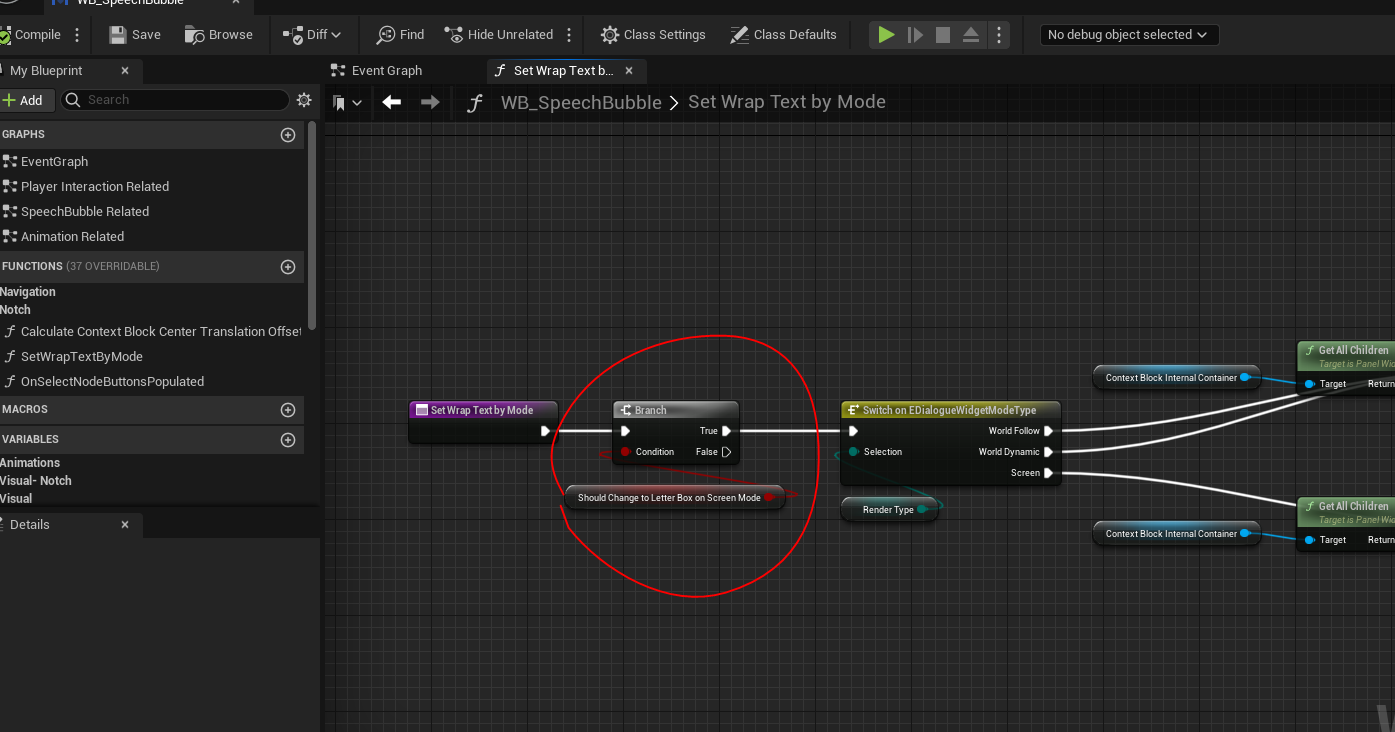Collapse the VARIABLES section
The width and height of the screenshot is (1395, 732).
tap(30, 439)
